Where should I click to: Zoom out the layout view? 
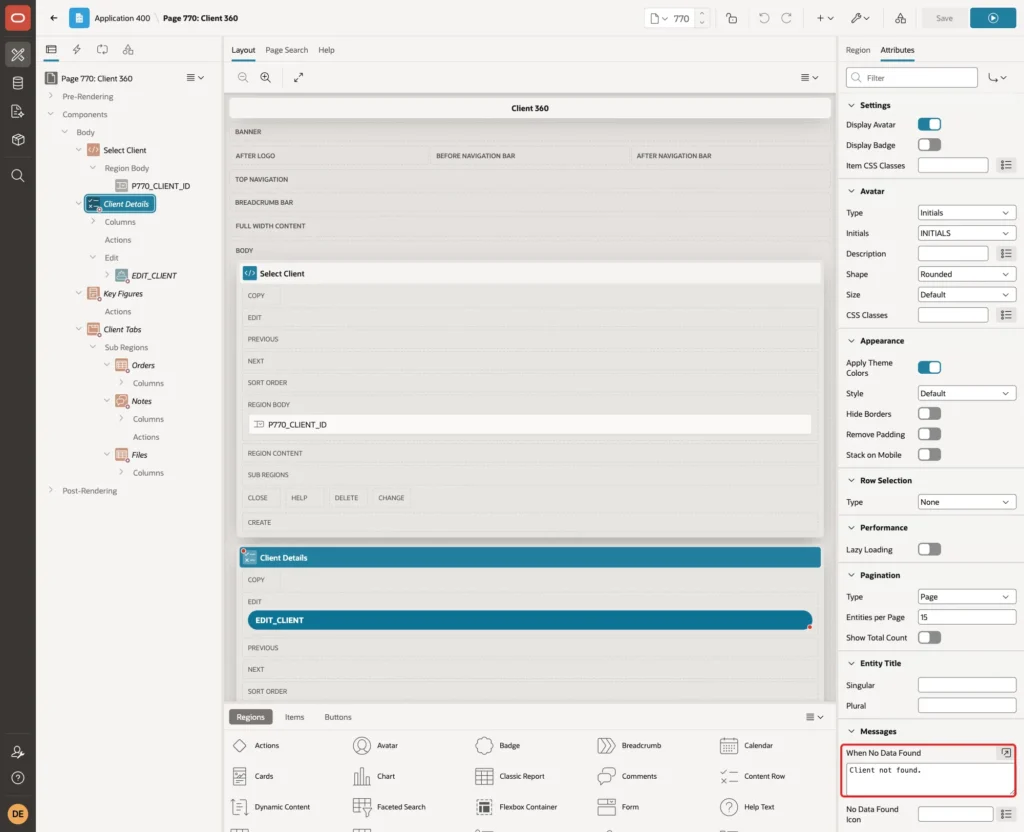point(243,77)
